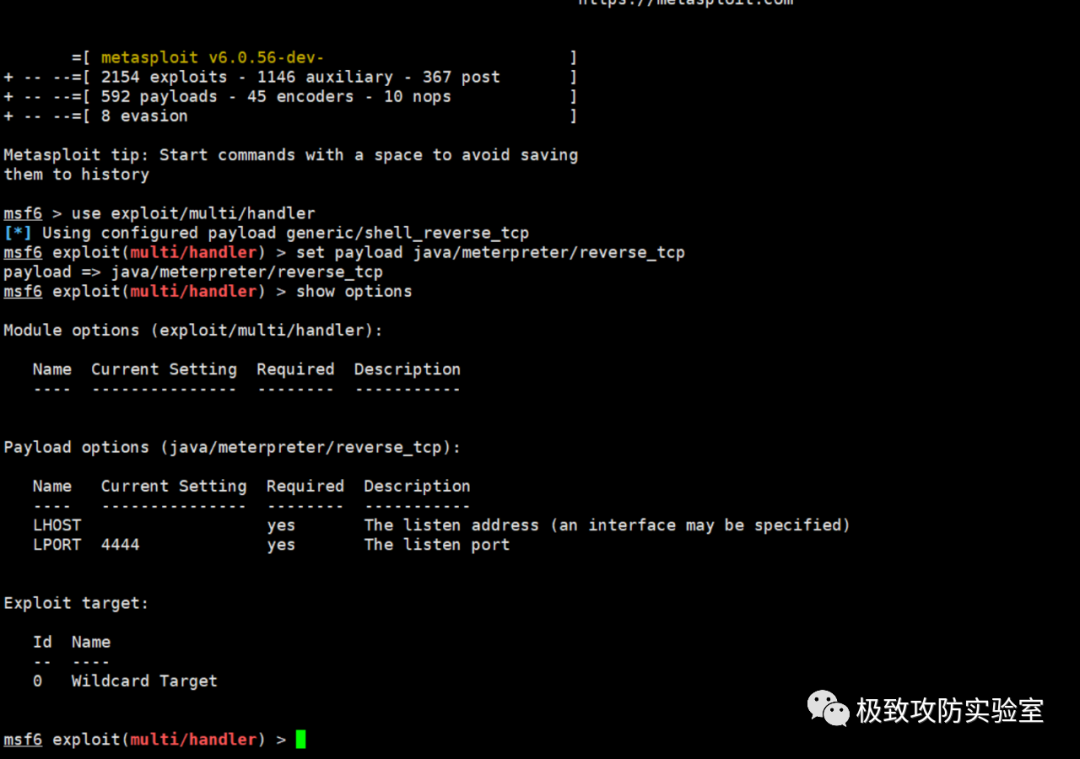Screen dimensions: 1080x759
Task: Click the Metasploit tip text
Action: coord(290,155)
